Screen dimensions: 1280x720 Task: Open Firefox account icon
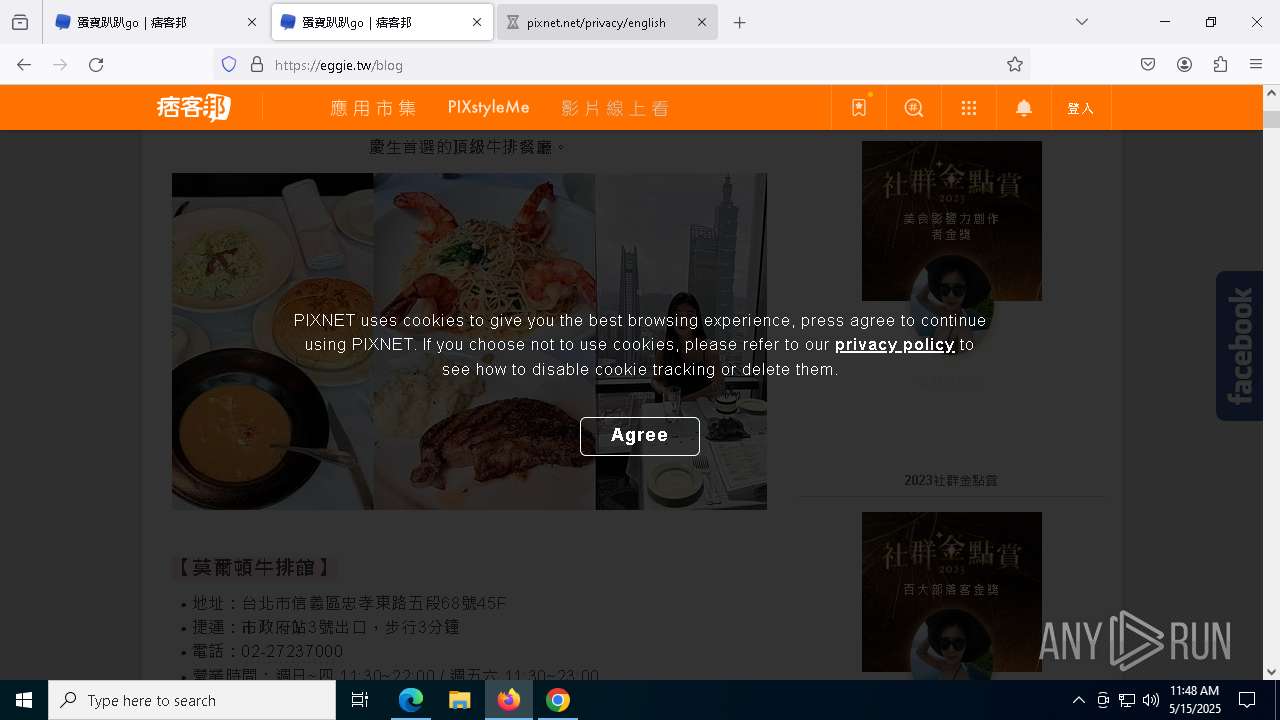(x=1184, y=64)
